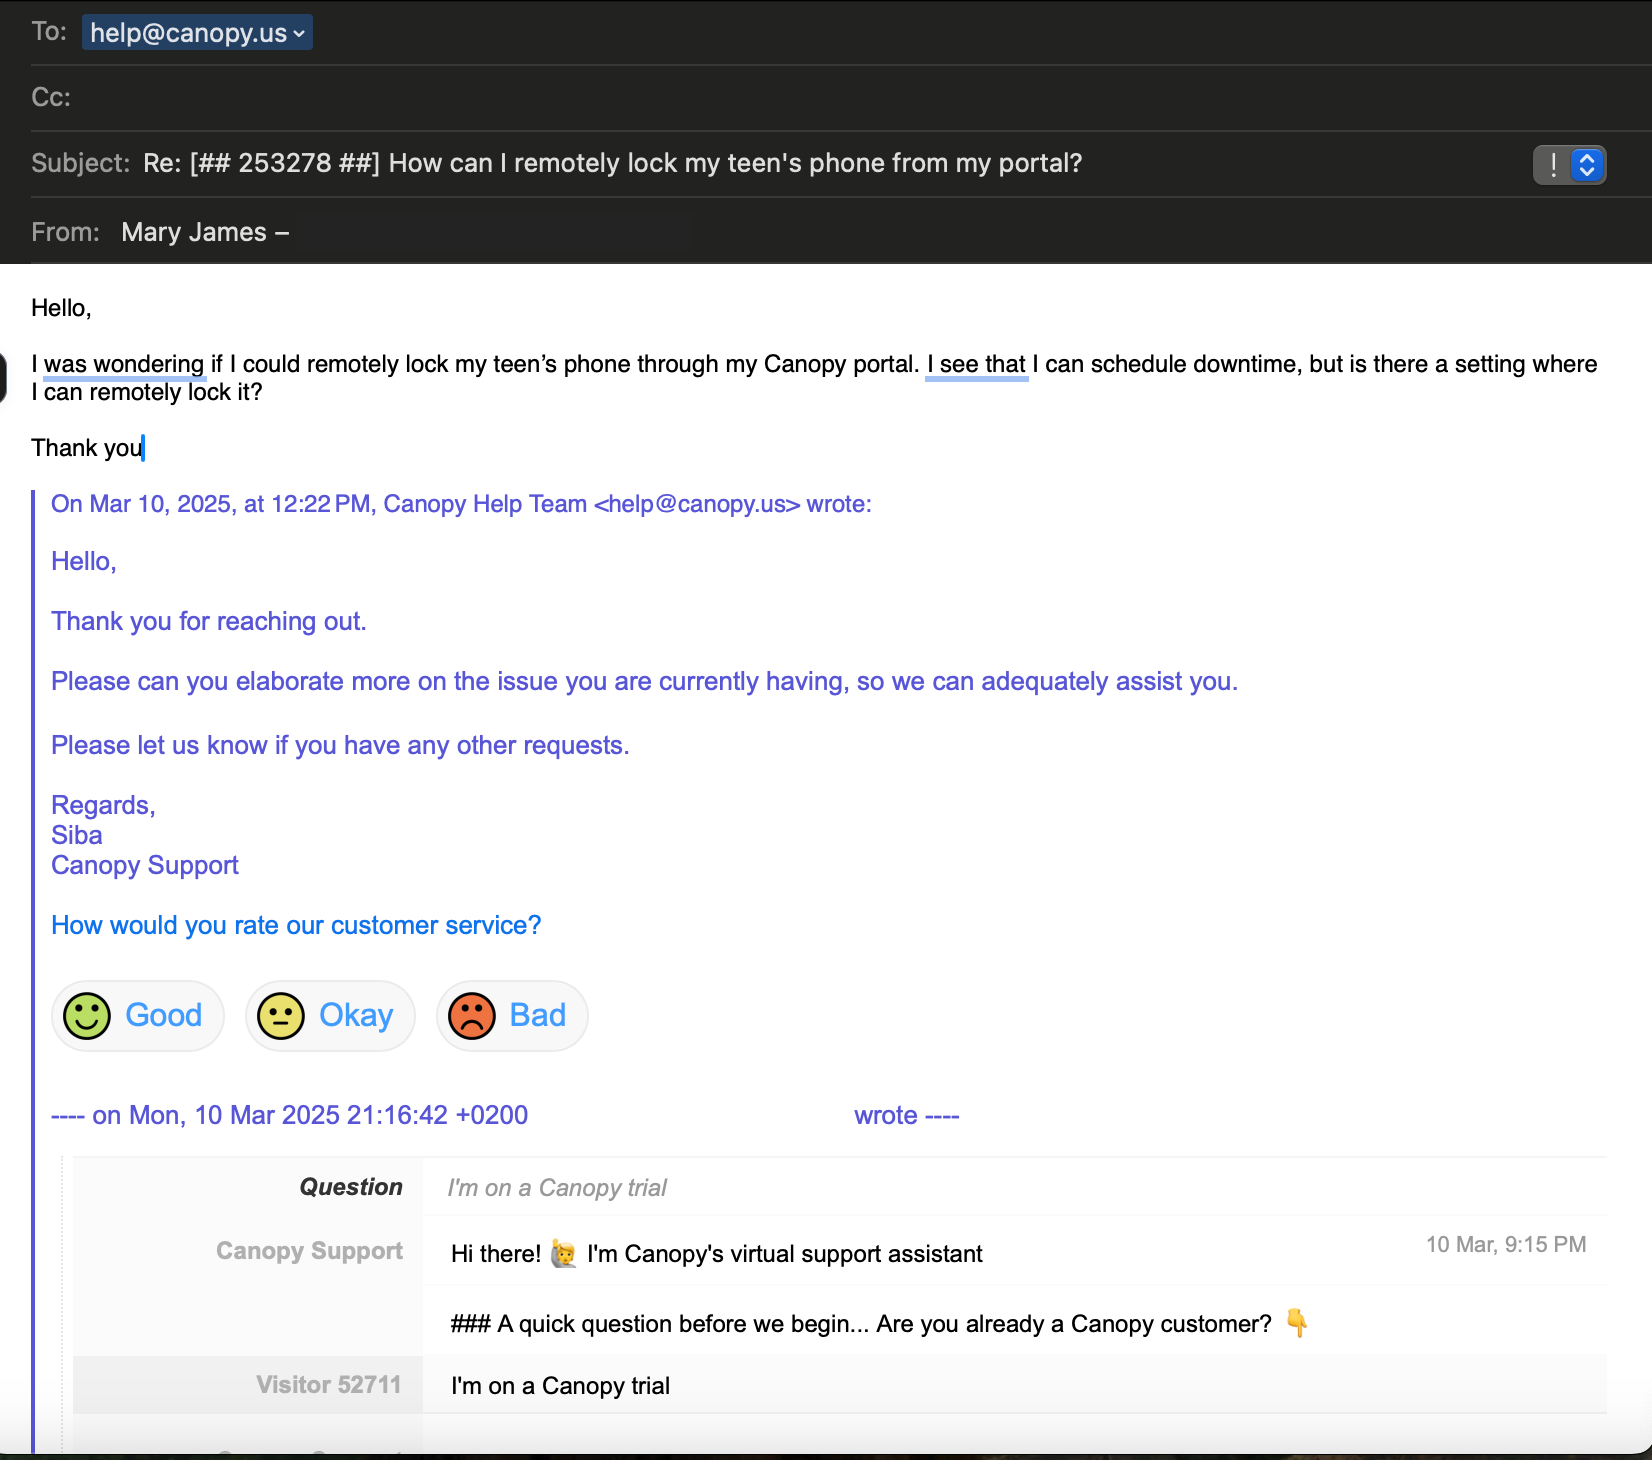The width and height of the screenshot is (1652, 1460).
Task: Click the "10 Mar, 9:15 PM" timestamp
Action: click(1506, 1245)
